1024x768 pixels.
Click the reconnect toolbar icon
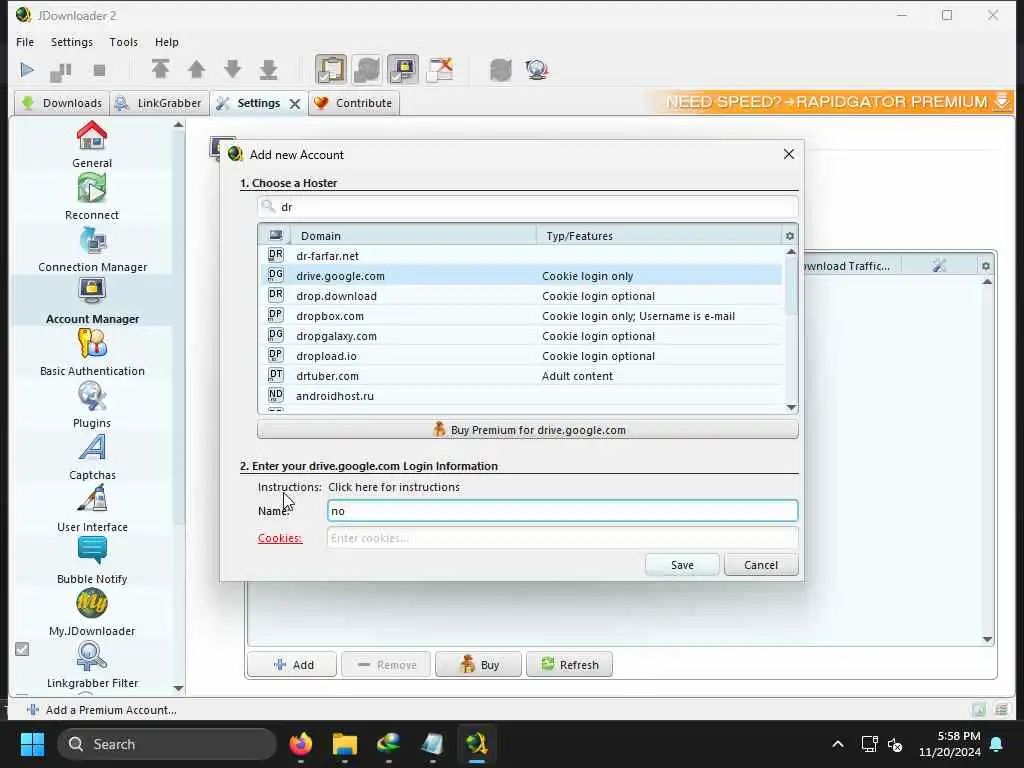(501, 69)
